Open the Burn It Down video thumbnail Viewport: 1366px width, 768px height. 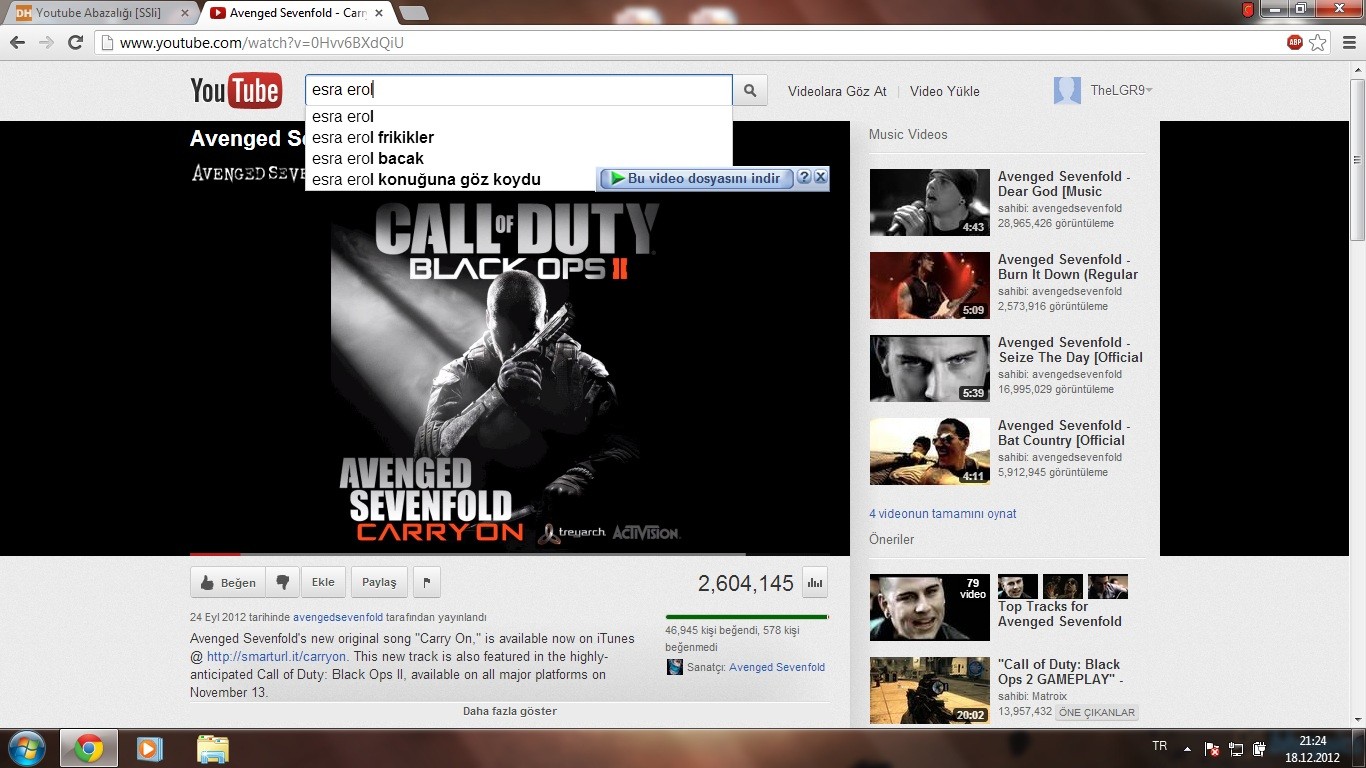click(x=930, y=285)
